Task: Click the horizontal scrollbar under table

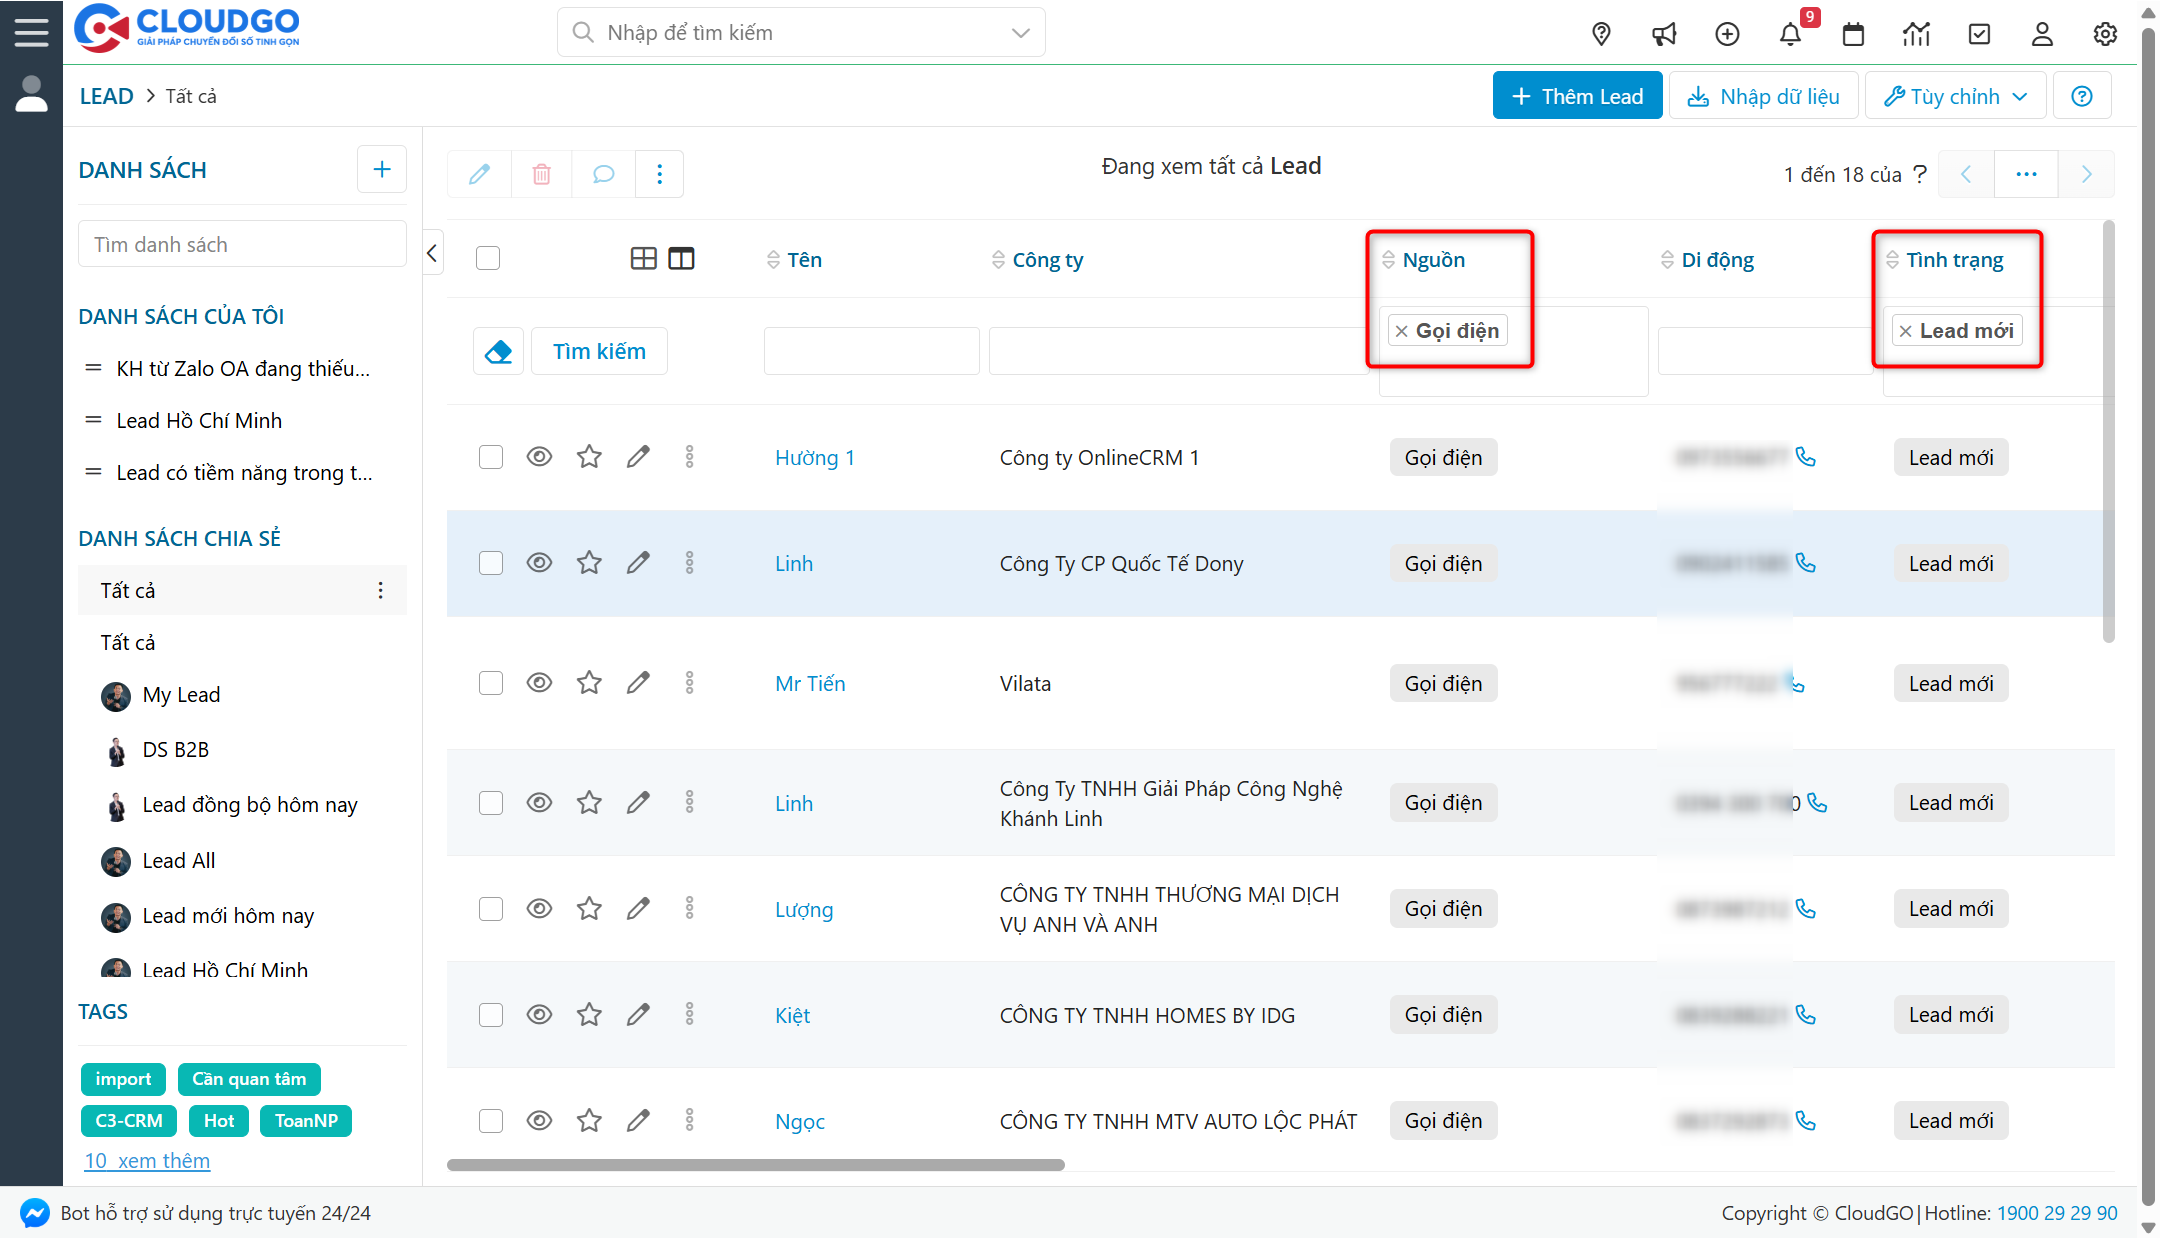Action: (755, 1165)
